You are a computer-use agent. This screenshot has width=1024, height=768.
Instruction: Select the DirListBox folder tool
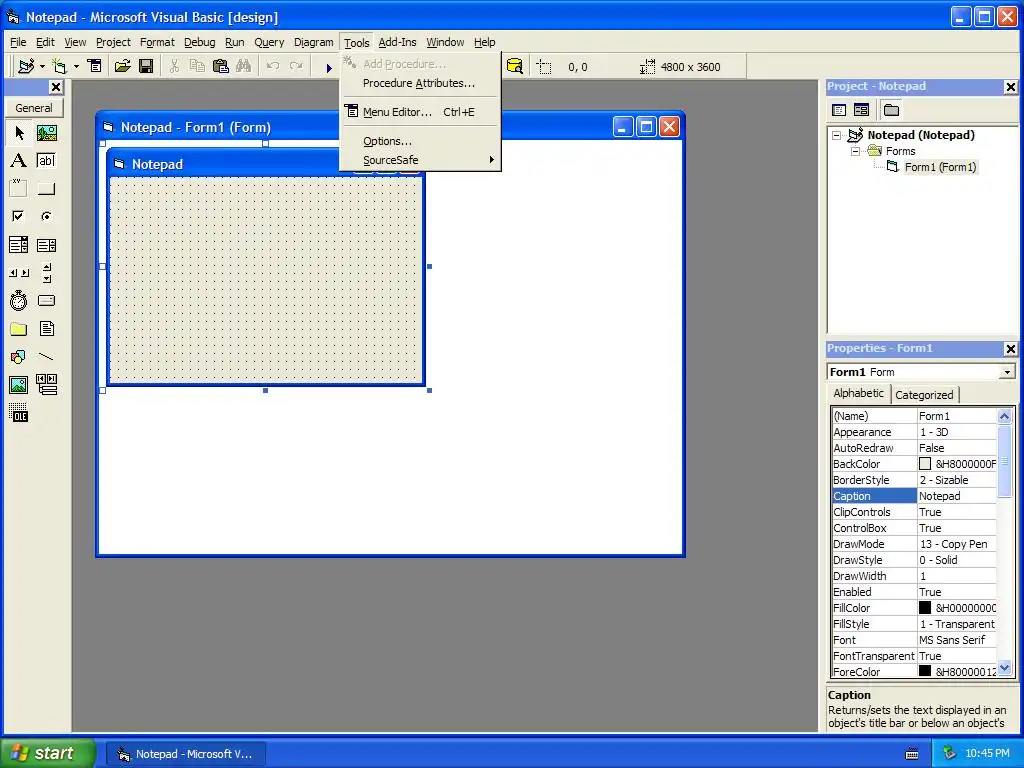pyautogui.click(x=18, y=328)
